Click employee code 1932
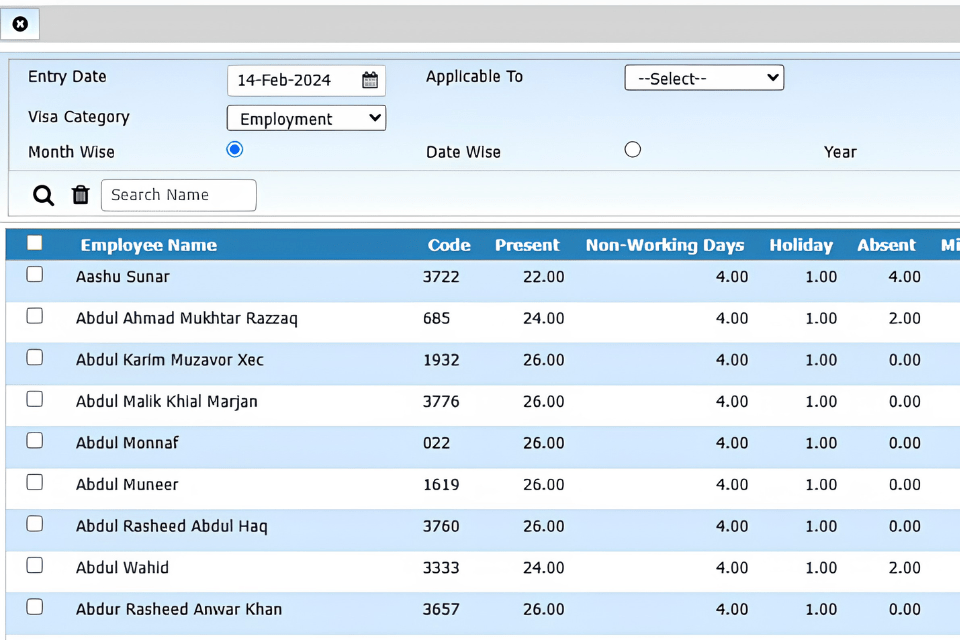 point(441,360)
